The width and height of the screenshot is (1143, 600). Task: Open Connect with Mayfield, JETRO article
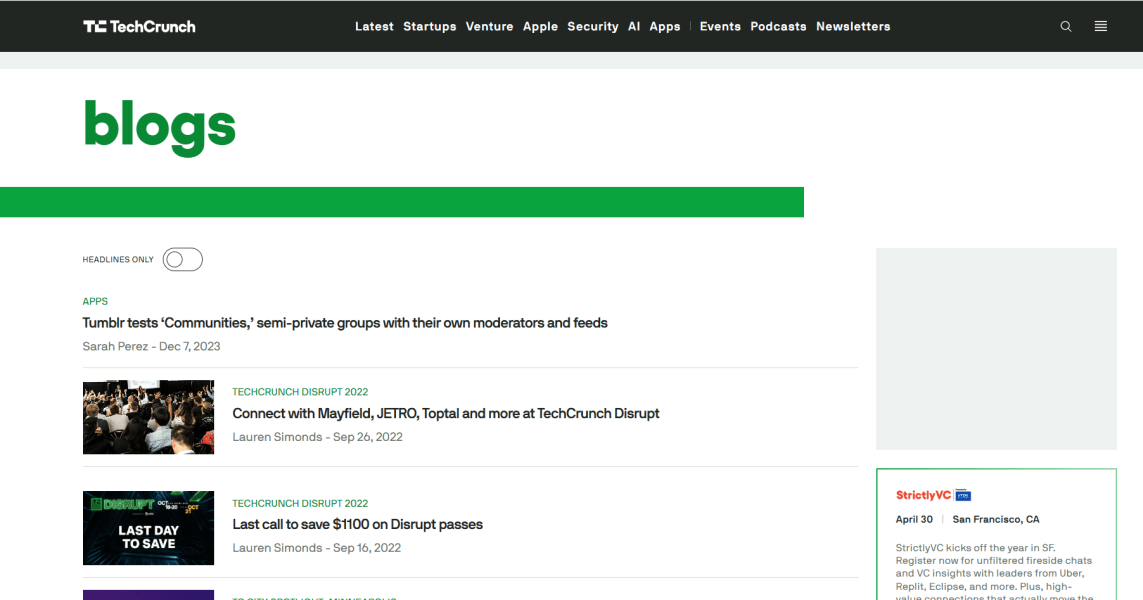click(445, 413)
